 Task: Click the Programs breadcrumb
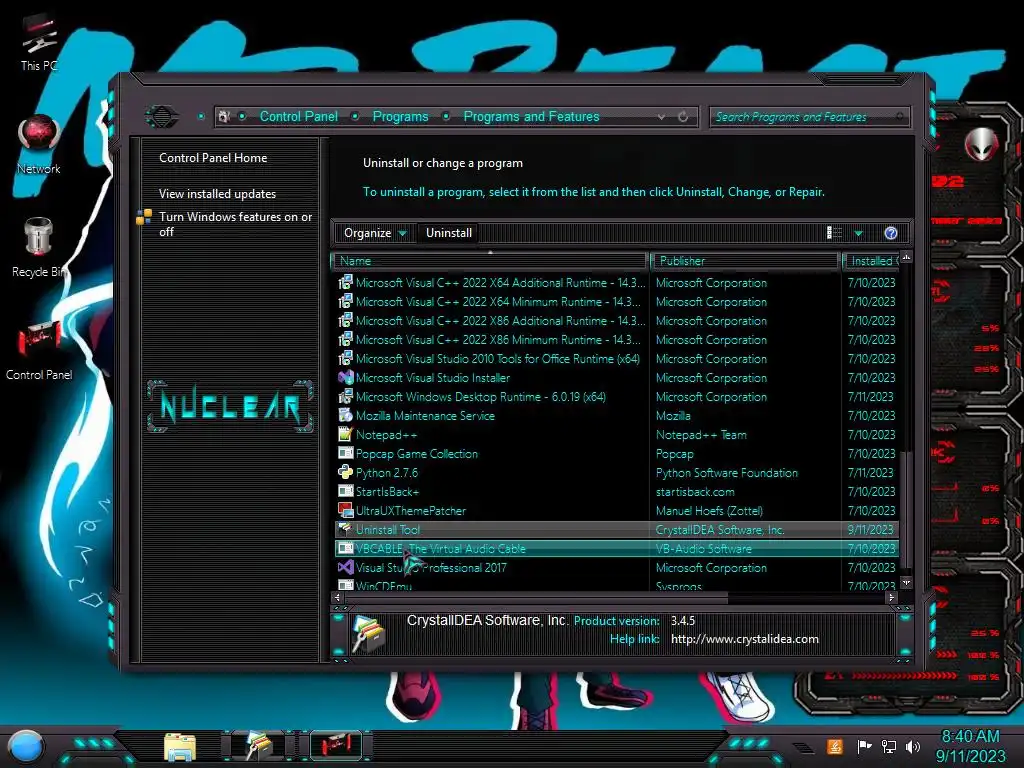400,116
